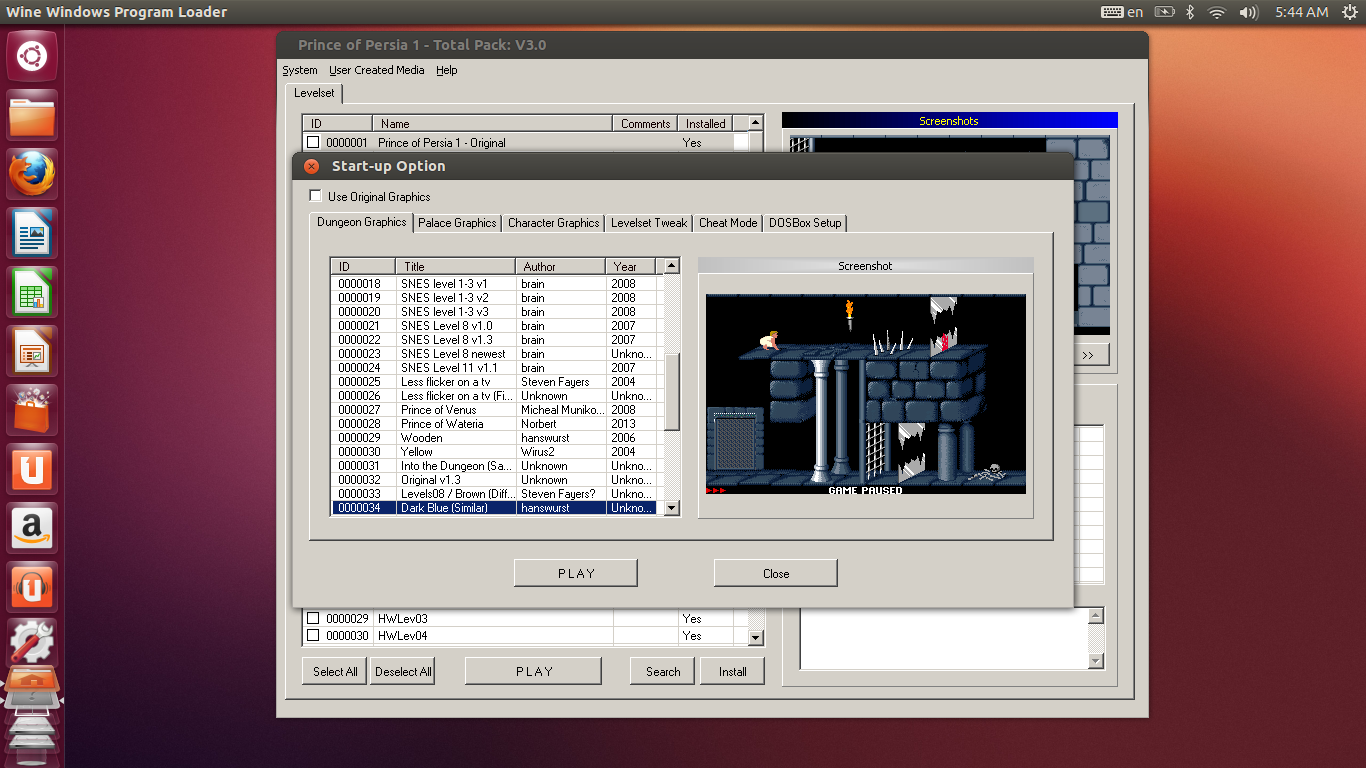Launch the Files manager from the dock
The width and height of the screenshot is (1366, 768).
(x=32, y=115)
